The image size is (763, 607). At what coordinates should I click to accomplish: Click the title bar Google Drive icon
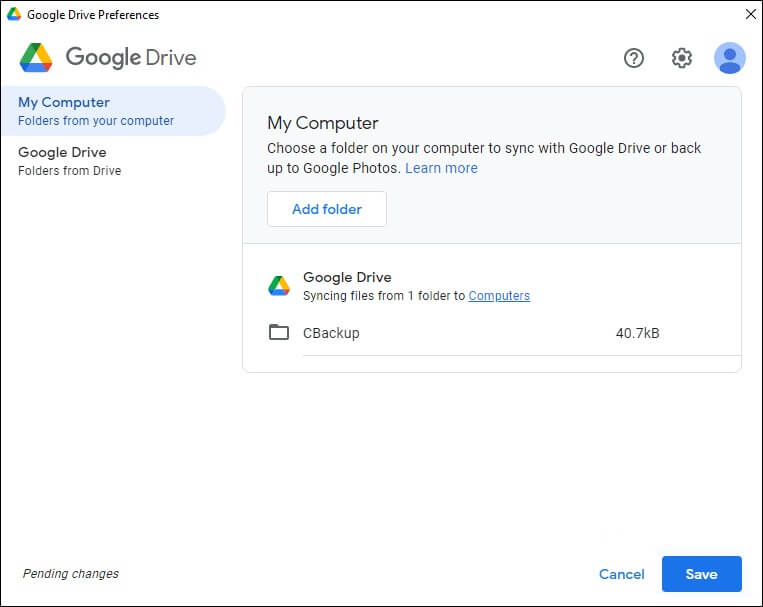[14, 14]
